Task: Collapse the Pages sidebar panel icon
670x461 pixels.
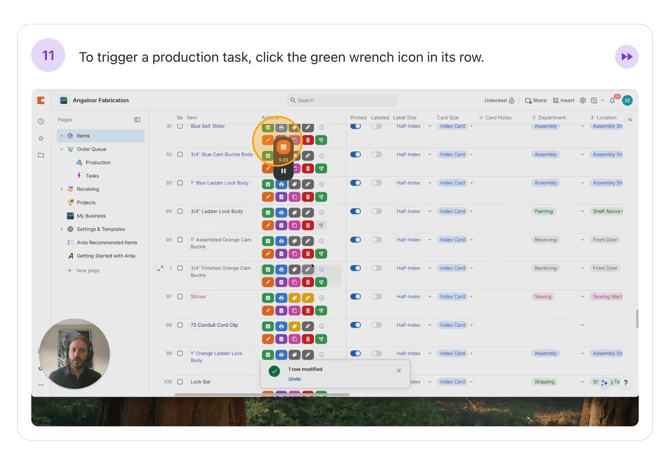Action: point(137,120)
